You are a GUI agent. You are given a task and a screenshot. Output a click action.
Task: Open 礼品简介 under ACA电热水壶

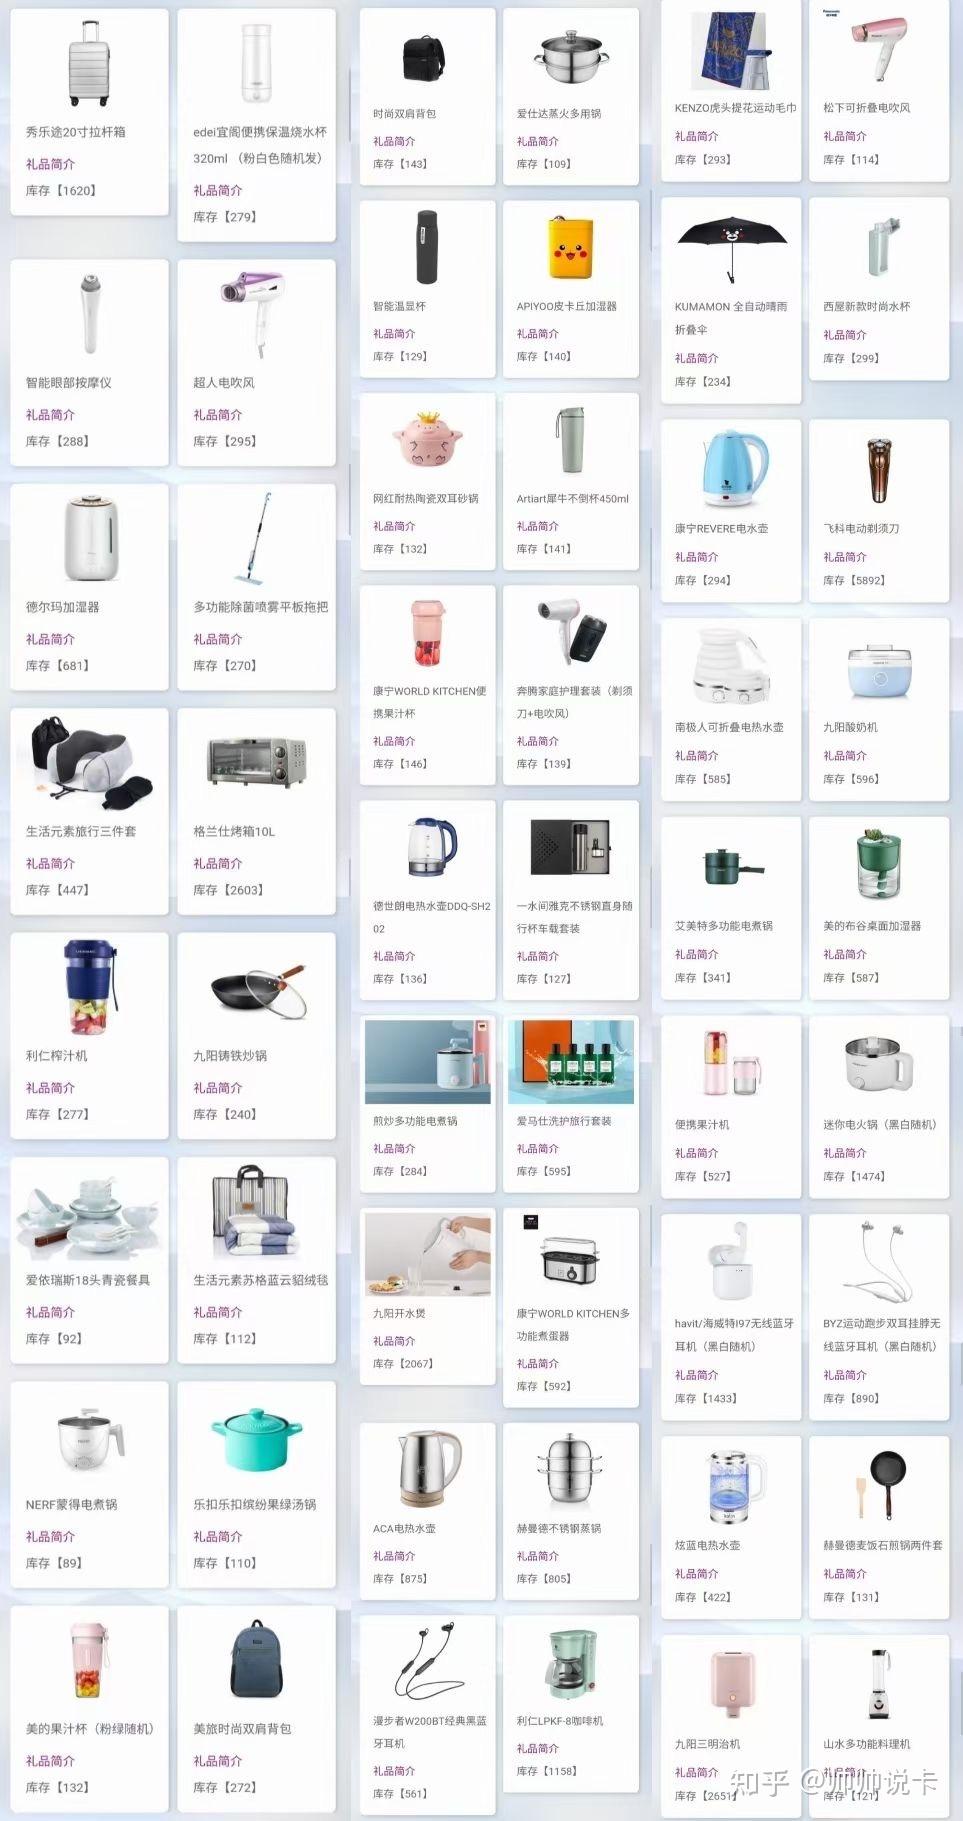click(394, 1555)
